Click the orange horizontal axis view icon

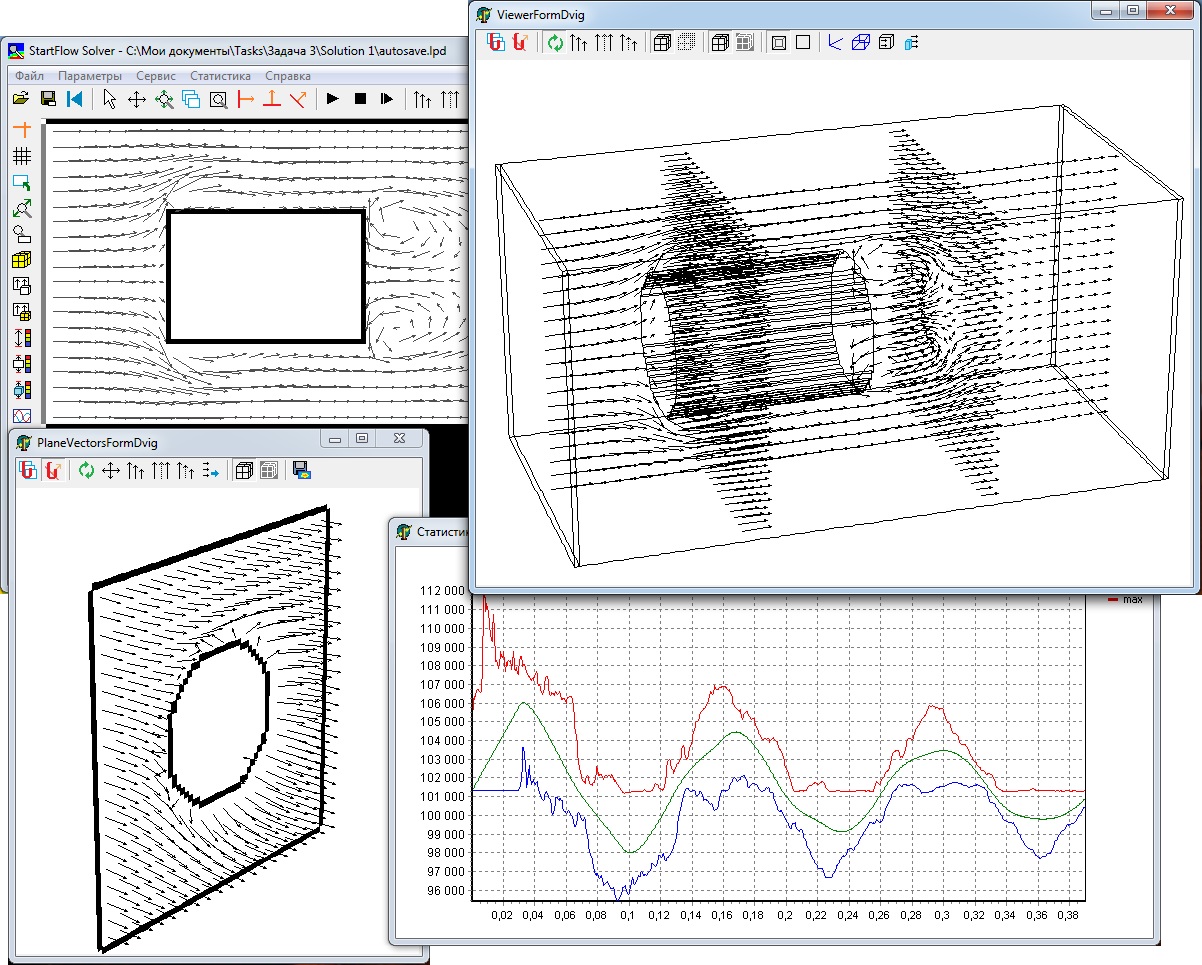tap(245, 99)
